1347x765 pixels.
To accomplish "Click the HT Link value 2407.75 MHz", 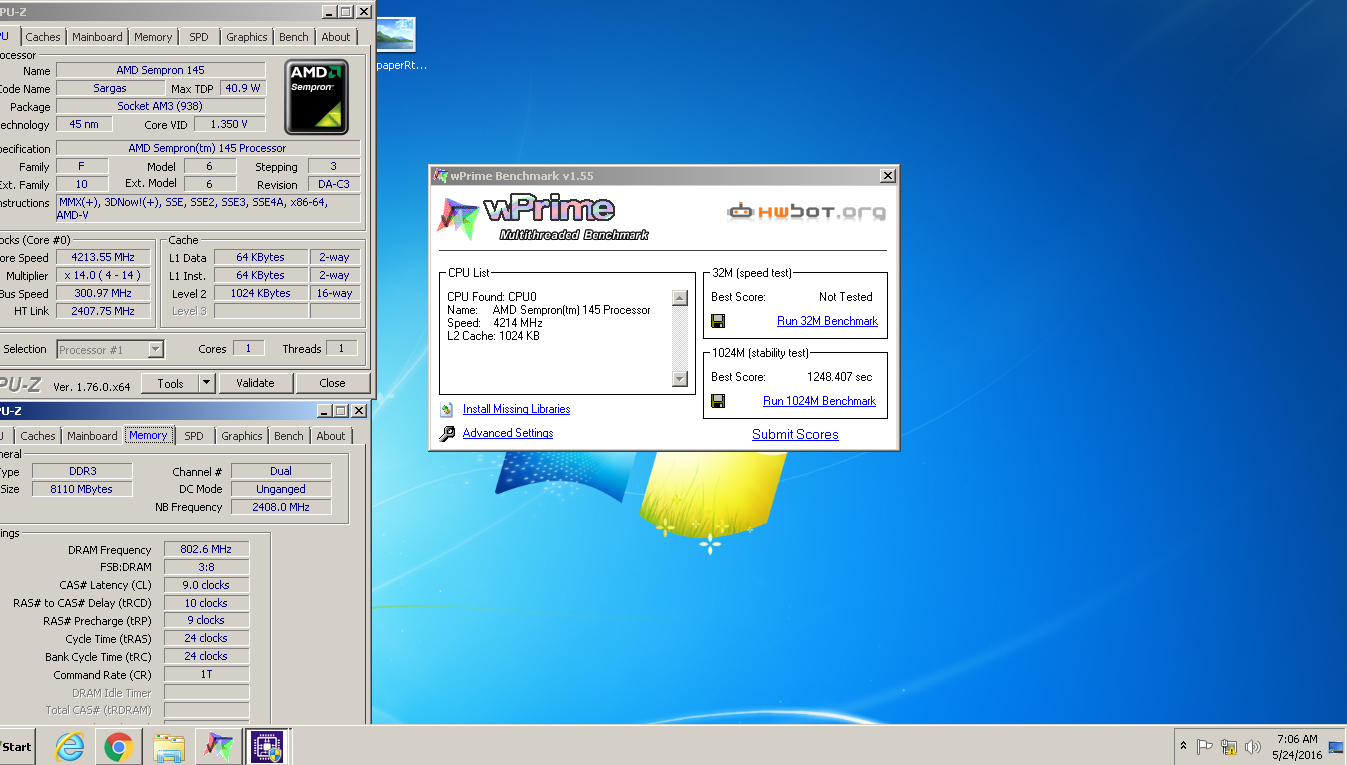I will (104, 311).
